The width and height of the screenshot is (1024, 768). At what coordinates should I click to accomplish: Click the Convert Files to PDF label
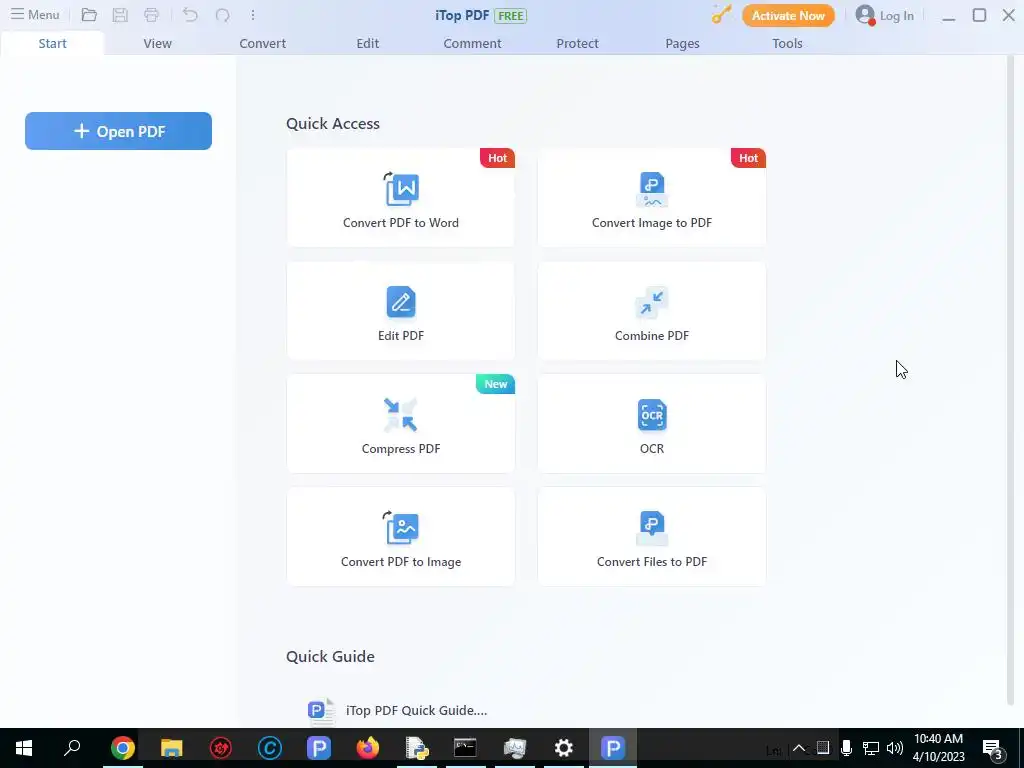(652, 562)
